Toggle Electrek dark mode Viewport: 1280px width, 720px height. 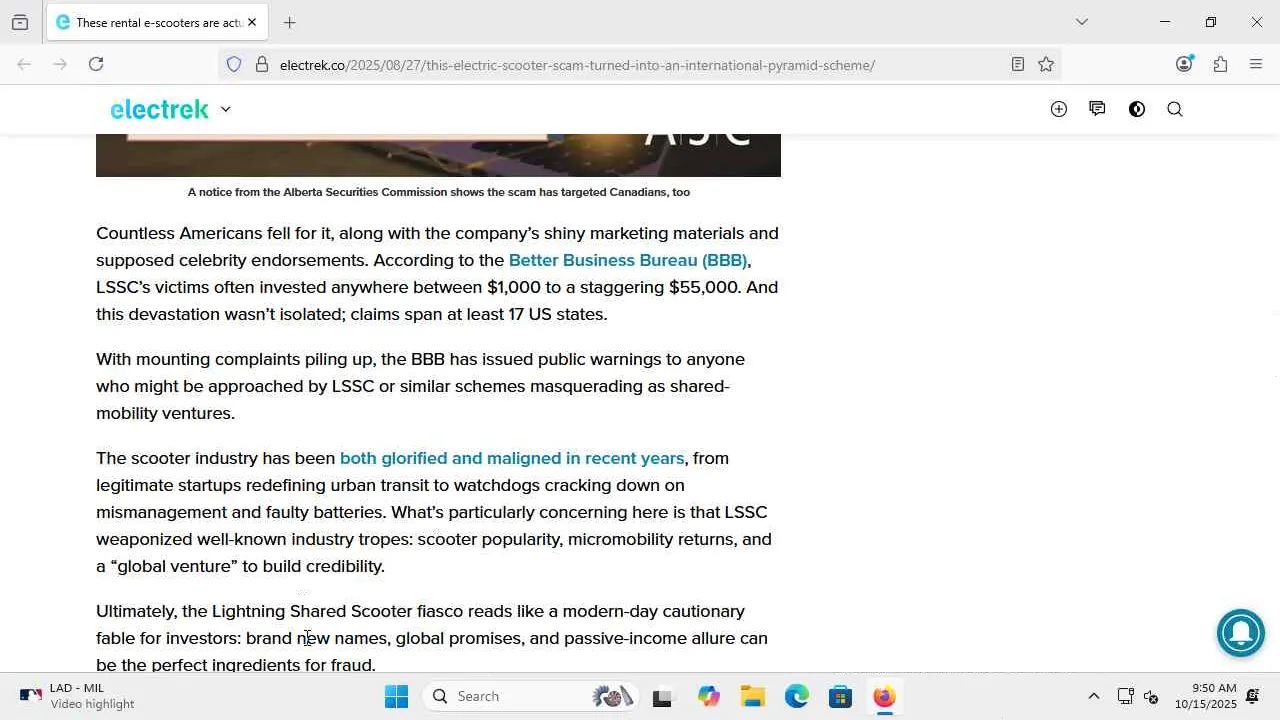pos(1137,109)
